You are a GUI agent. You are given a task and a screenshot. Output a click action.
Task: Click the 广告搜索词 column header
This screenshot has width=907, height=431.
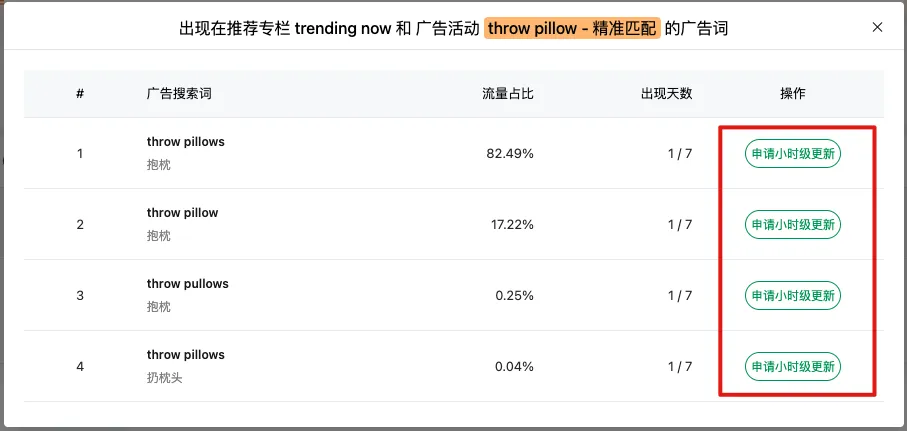(x=179, y=94)
